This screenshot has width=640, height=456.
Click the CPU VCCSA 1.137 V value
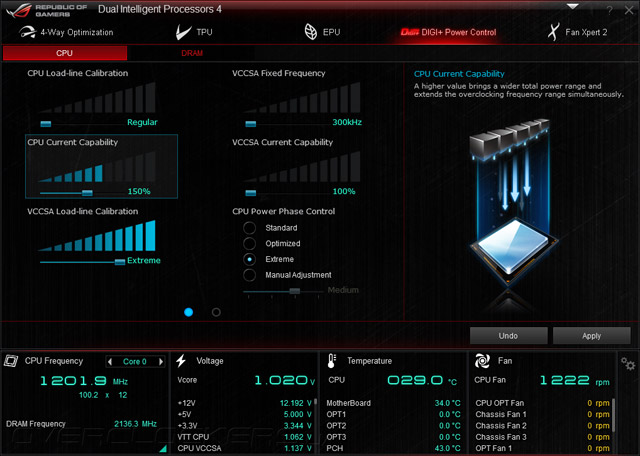point(298,448)
